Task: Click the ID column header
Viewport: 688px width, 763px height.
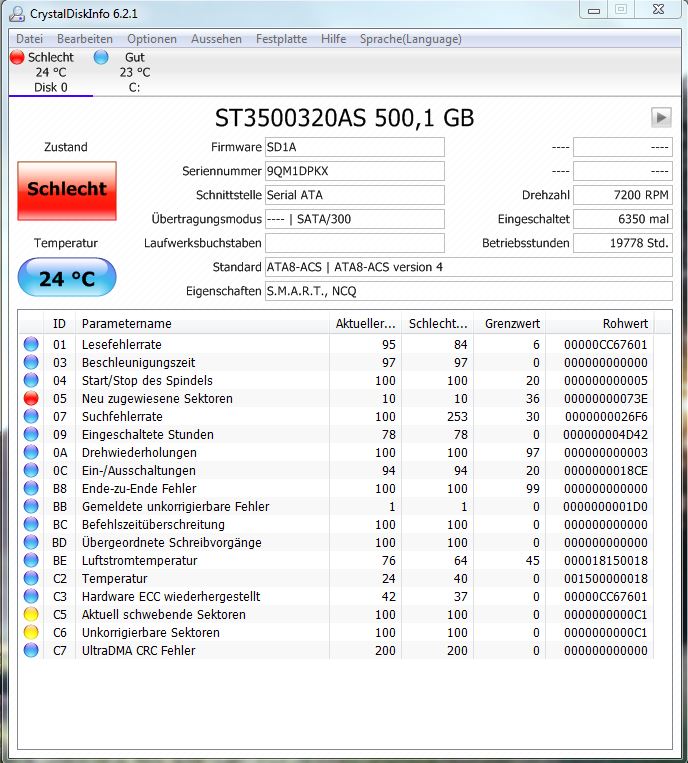Action: (x=59, y=324)
